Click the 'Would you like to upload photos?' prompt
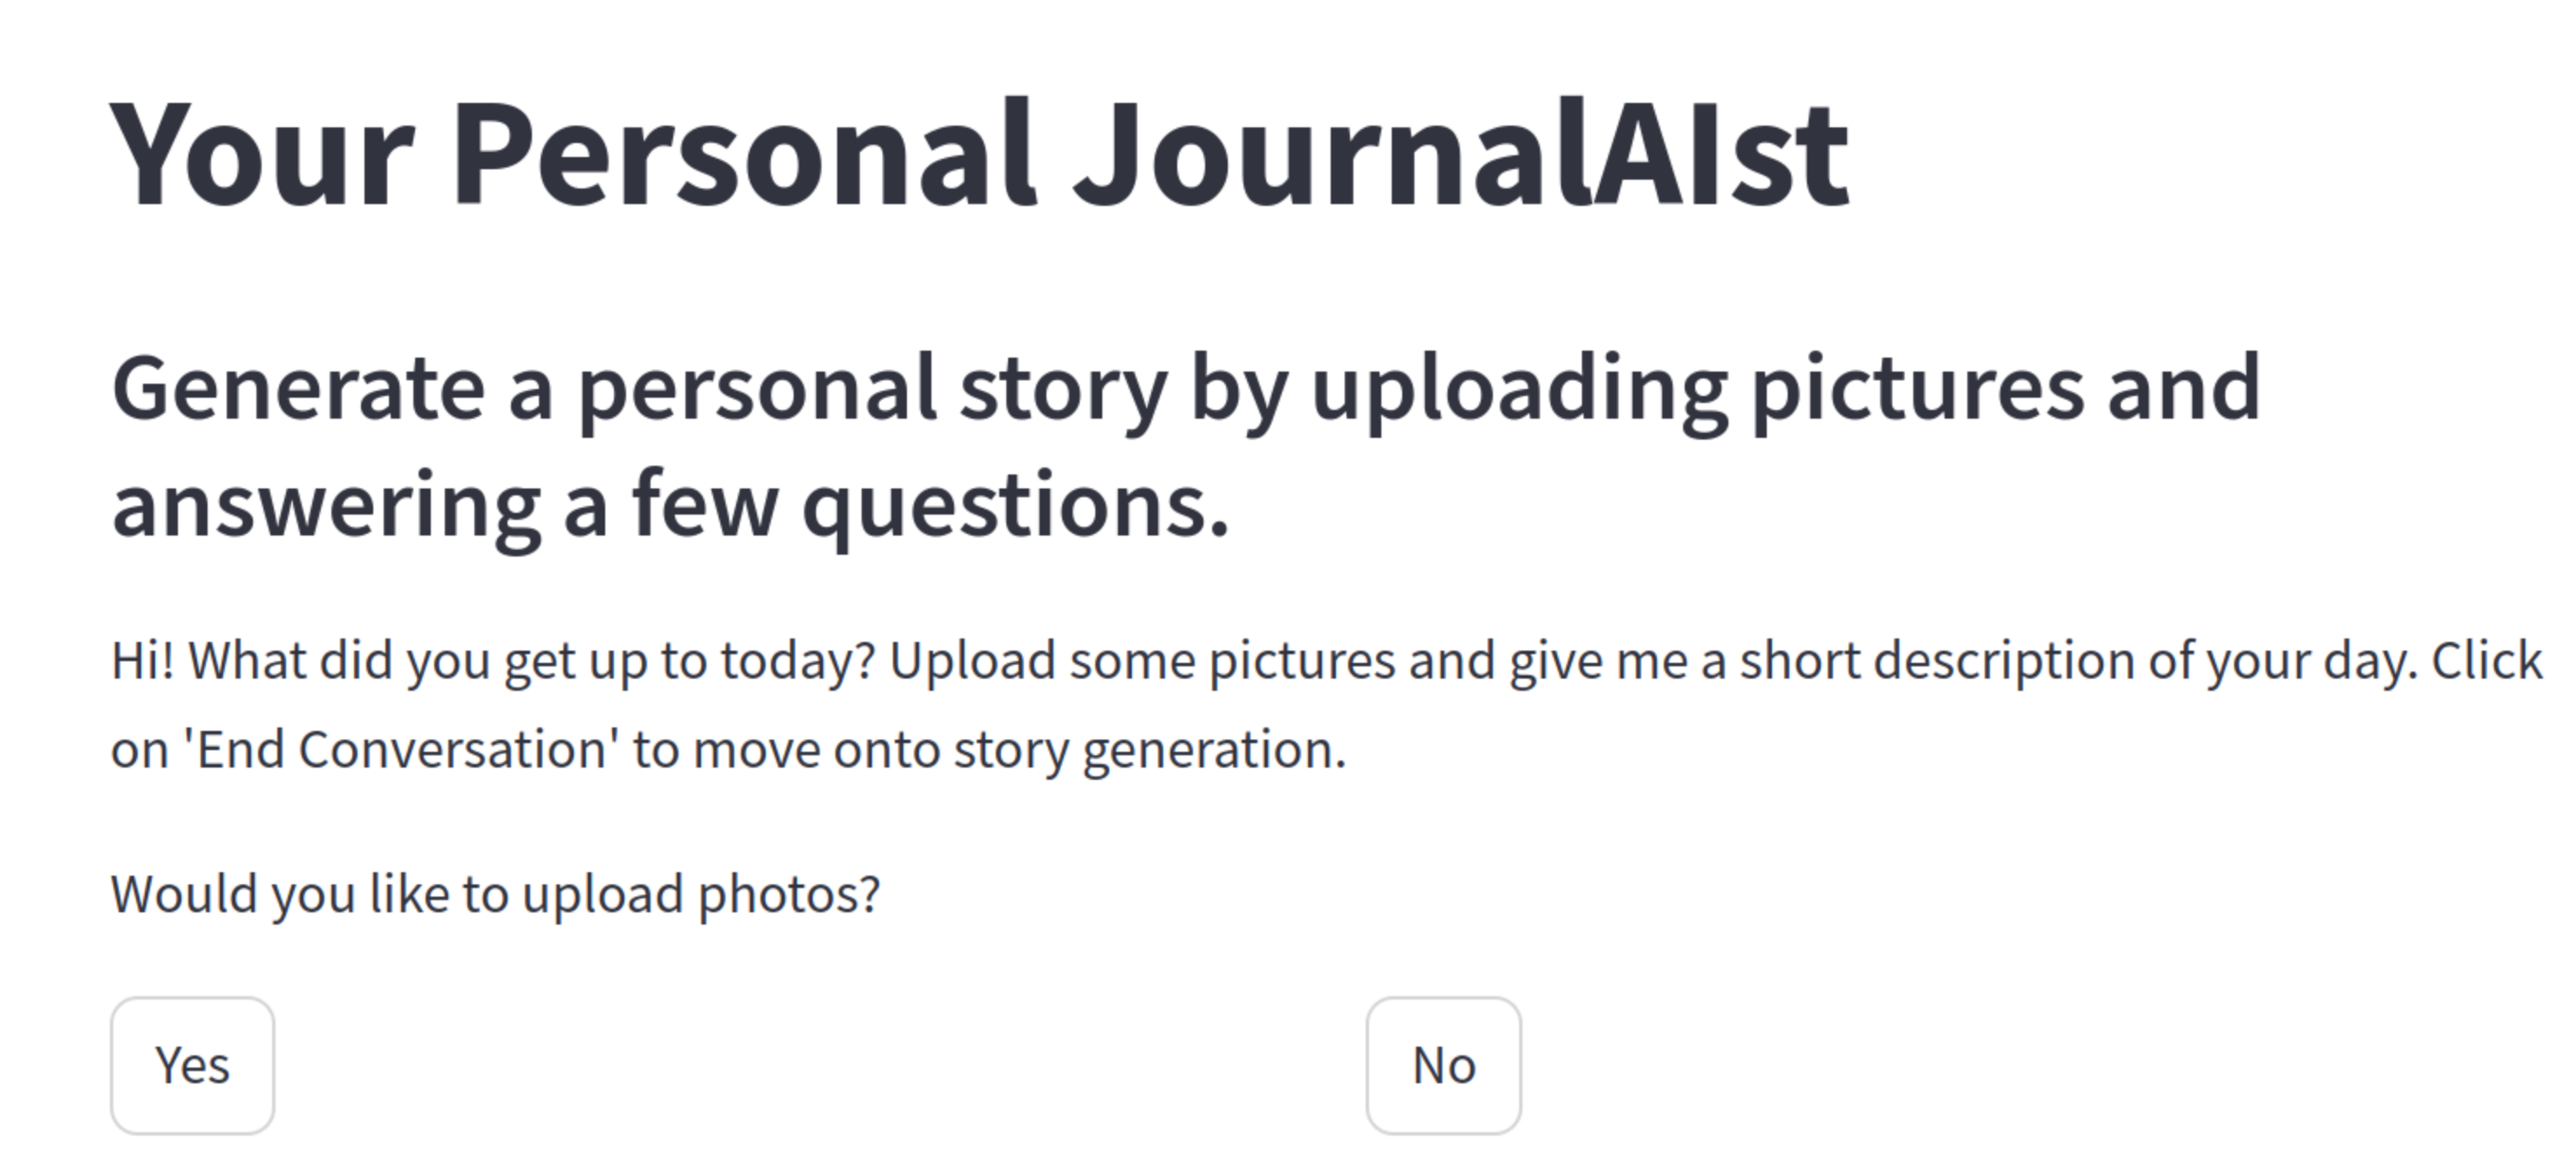This screenshot has width=2576, height=1167. click(x=495, y=894)
